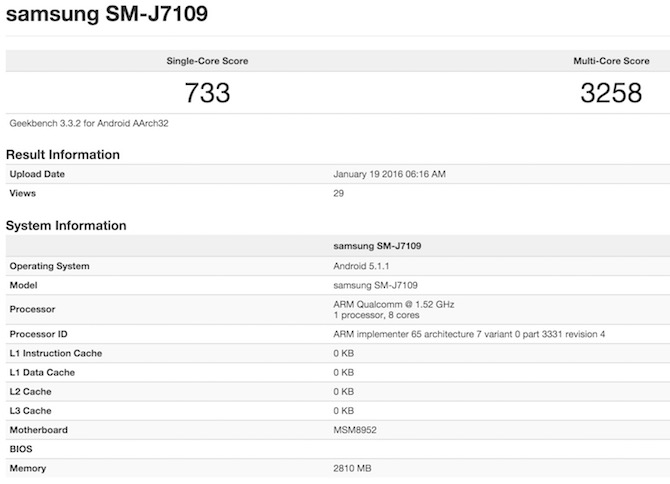Click the MSM8952 motherboard value
Image resolution: width=670 pixels, height=484 pixels.
356,430
